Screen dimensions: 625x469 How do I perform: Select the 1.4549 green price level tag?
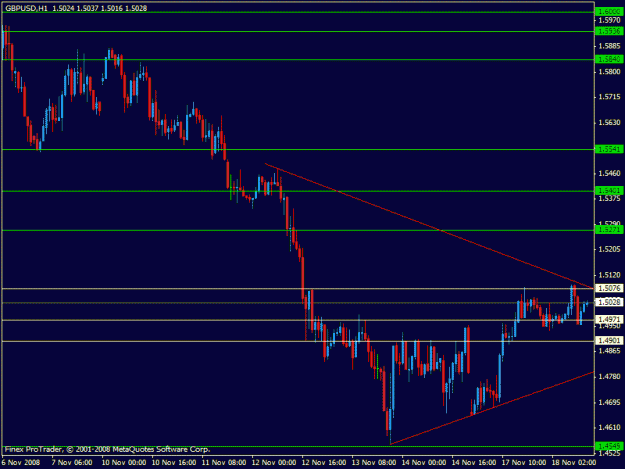[x=609, y=446]
